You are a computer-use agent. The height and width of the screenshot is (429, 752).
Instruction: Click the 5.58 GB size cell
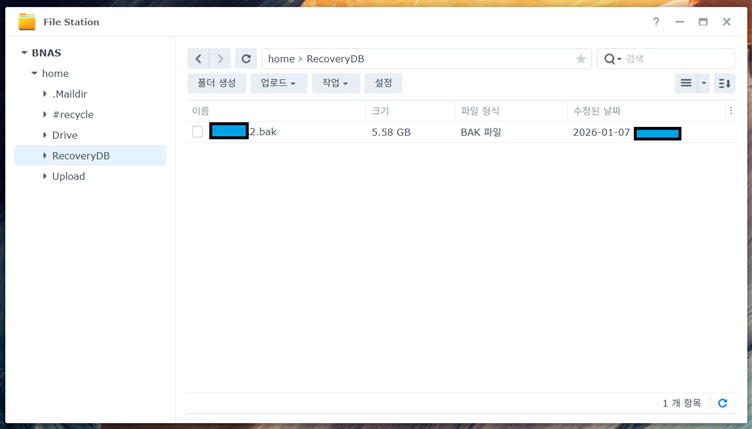391,132
